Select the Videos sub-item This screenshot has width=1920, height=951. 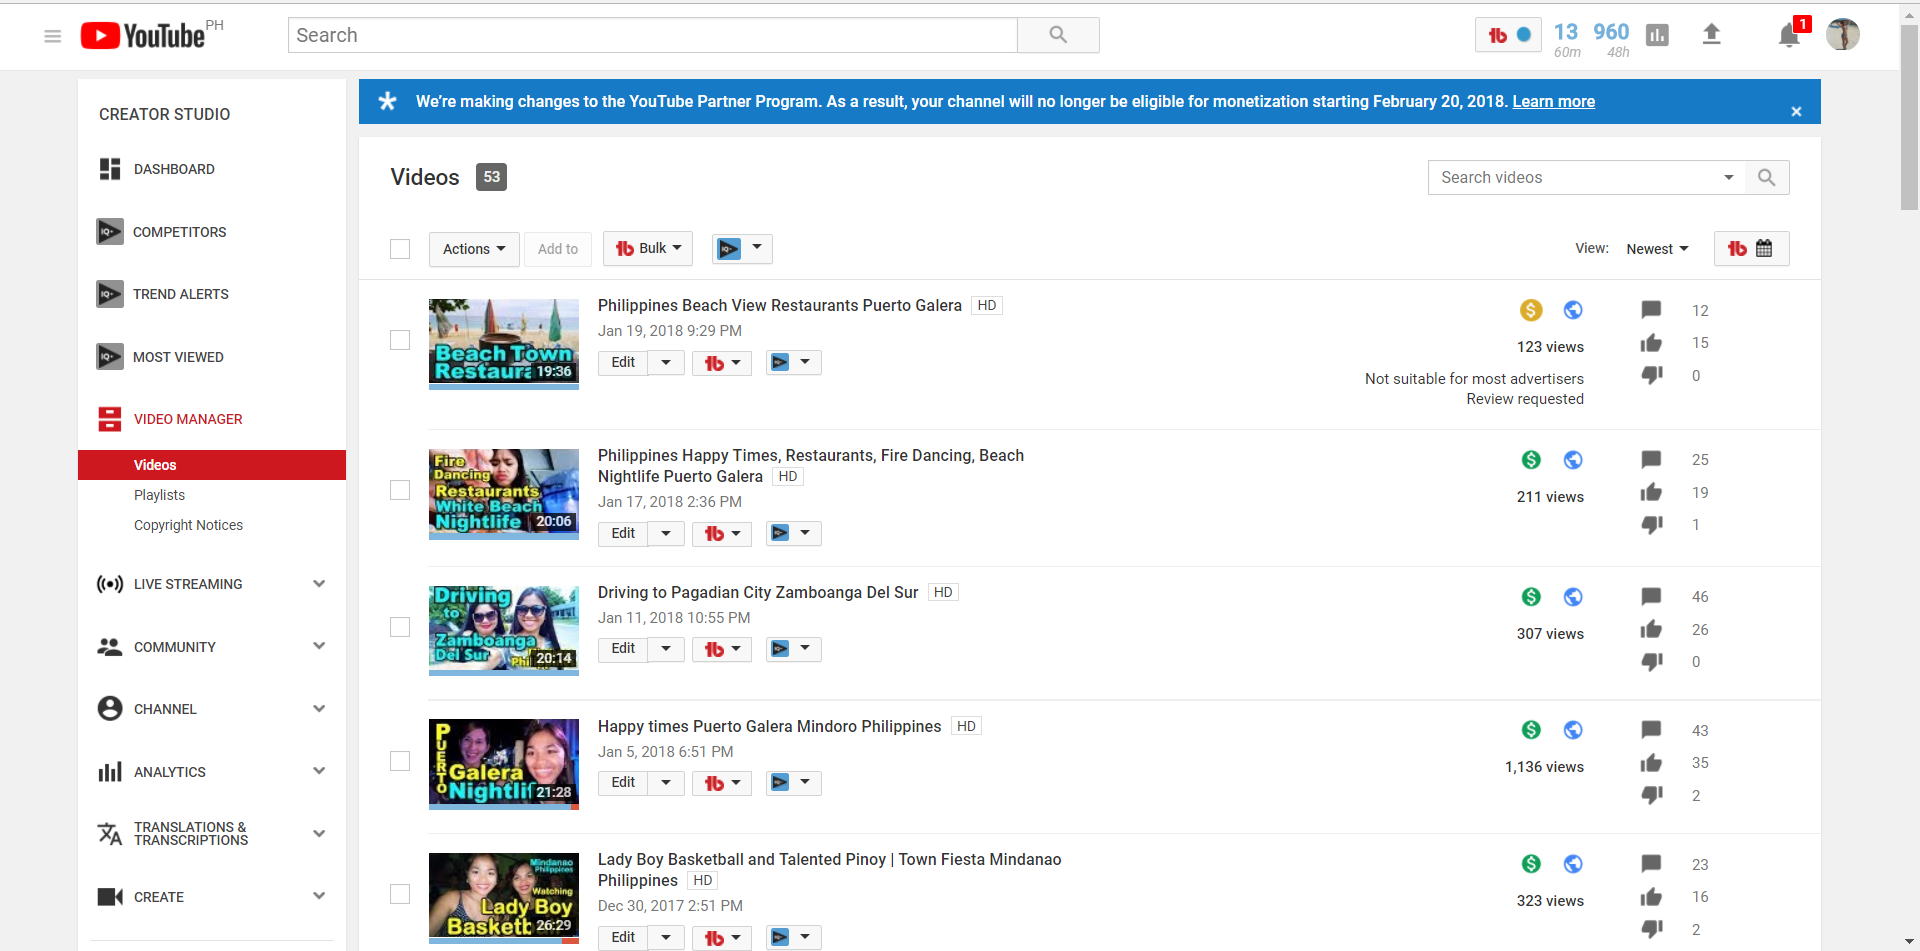[212, 465]
